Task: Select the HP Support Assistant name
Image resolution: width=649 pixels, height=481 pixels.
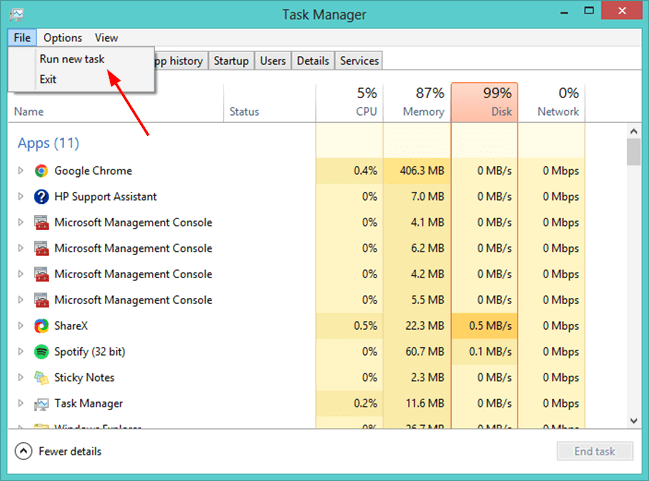Action: tap(106, 196)
